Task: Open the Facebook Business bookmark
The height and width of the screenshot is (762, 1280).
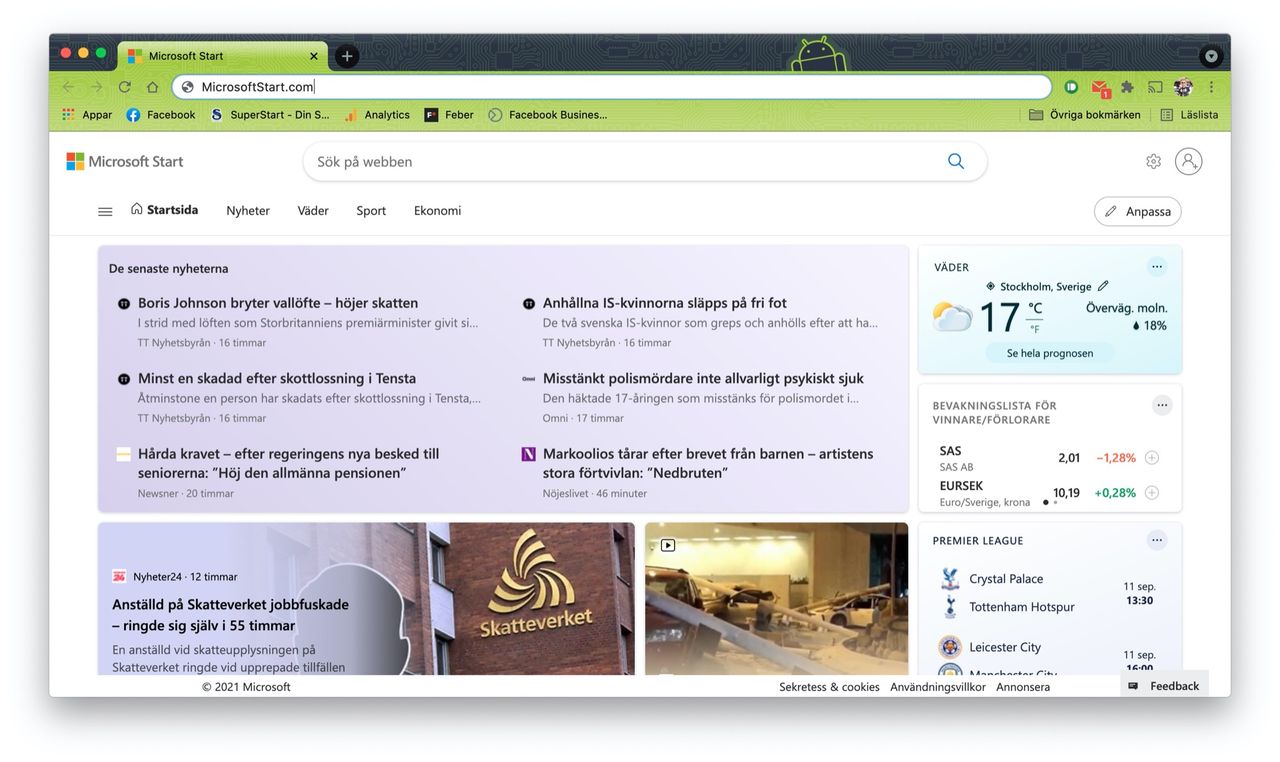Action: point(548,115)
